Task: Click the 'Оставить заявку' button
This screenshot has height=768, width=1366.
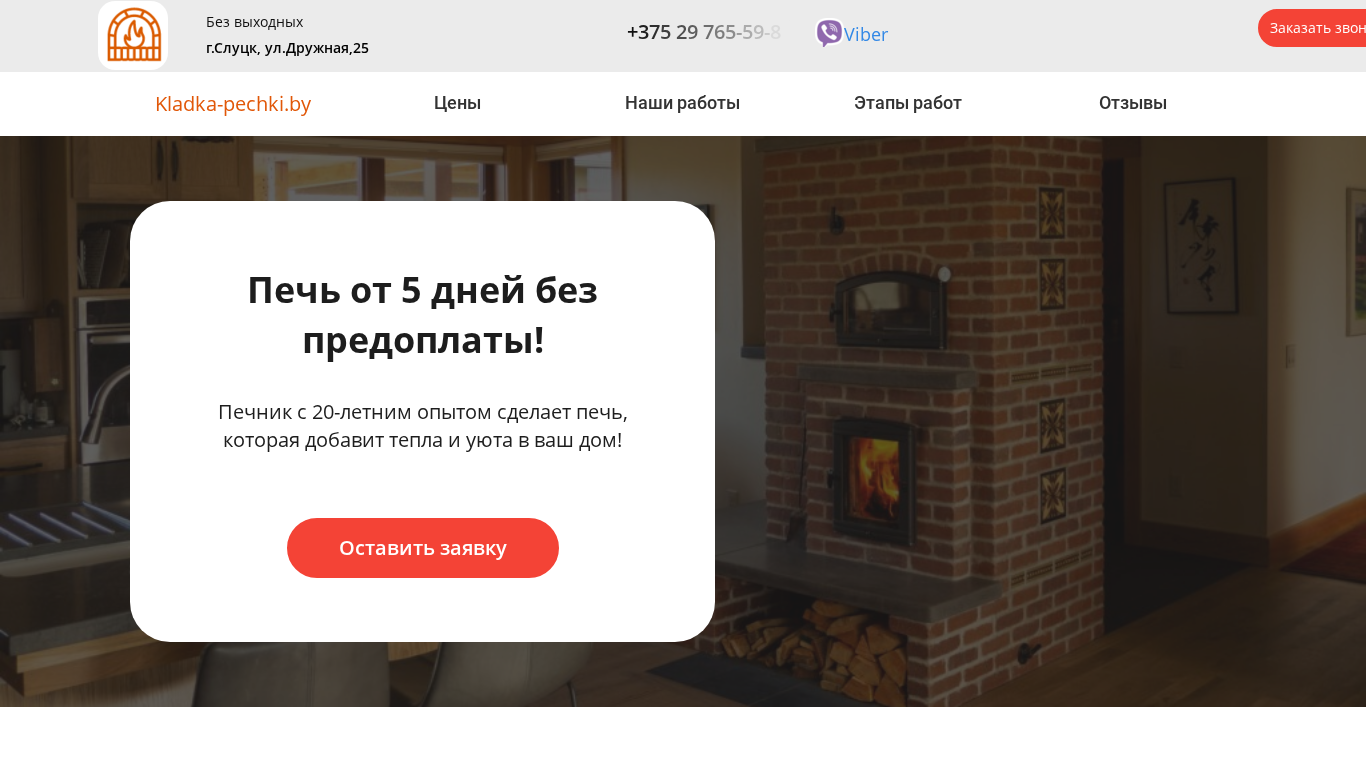Action: coord(423,548)
